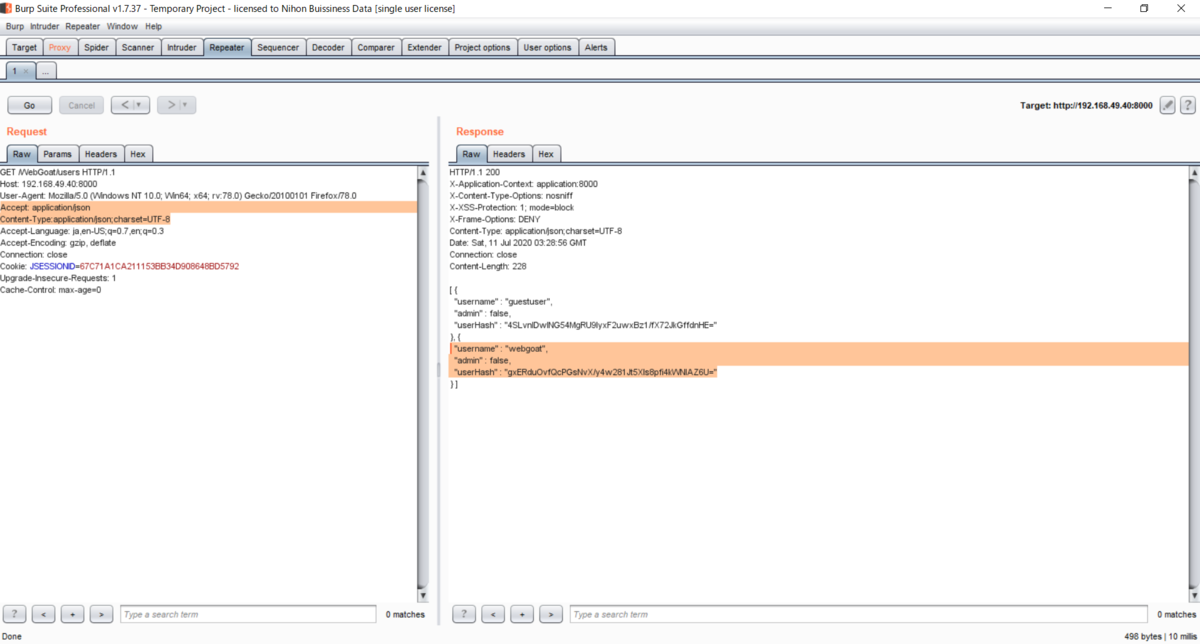
Task: Click the response pane vertical scrollbar
Action: [x=1193, y=383]
